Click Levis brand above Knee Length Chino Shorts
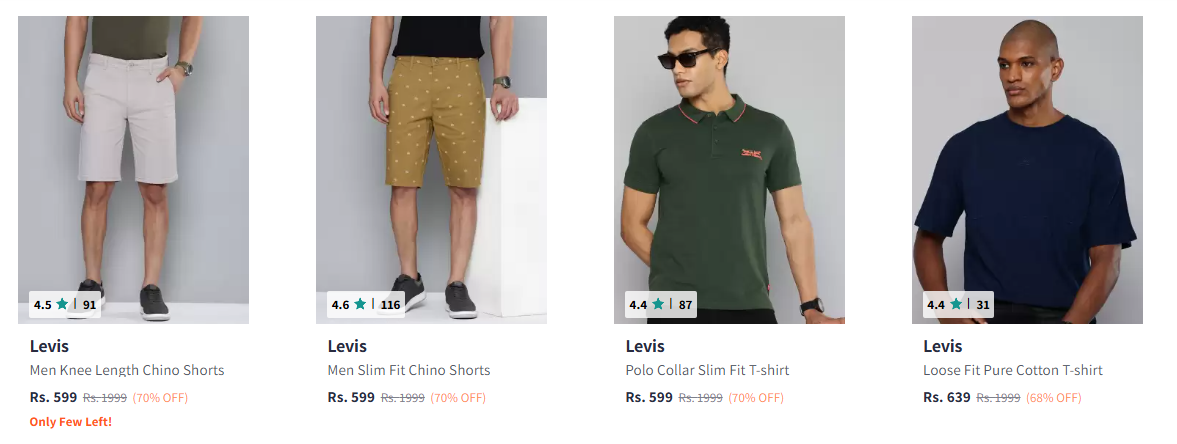 pyautogui.click(x=50, y=347)
